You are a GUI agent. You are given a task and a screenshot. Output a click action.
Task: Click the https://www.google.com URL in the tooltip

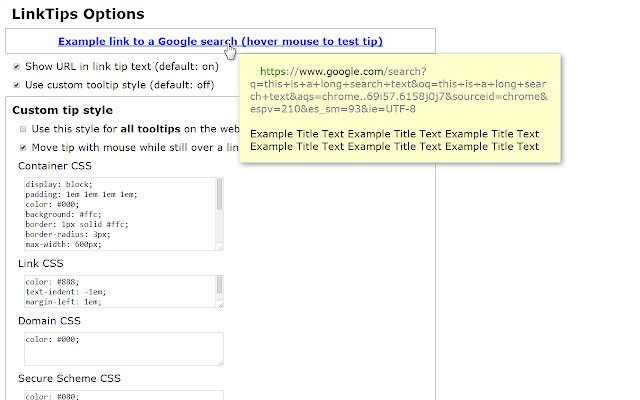pyautogui.click(x=322, y=71)
